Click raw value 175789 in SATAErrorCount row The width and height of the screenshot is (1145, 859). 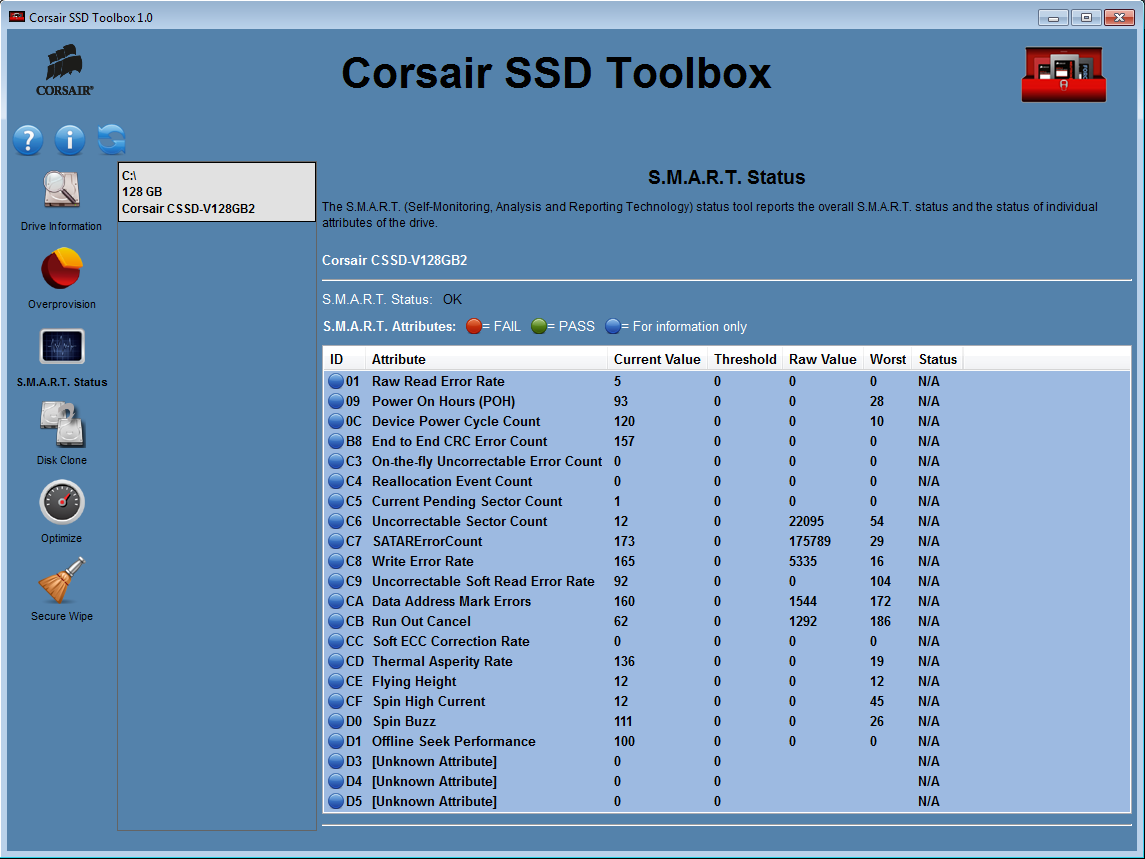coord(810,541)
